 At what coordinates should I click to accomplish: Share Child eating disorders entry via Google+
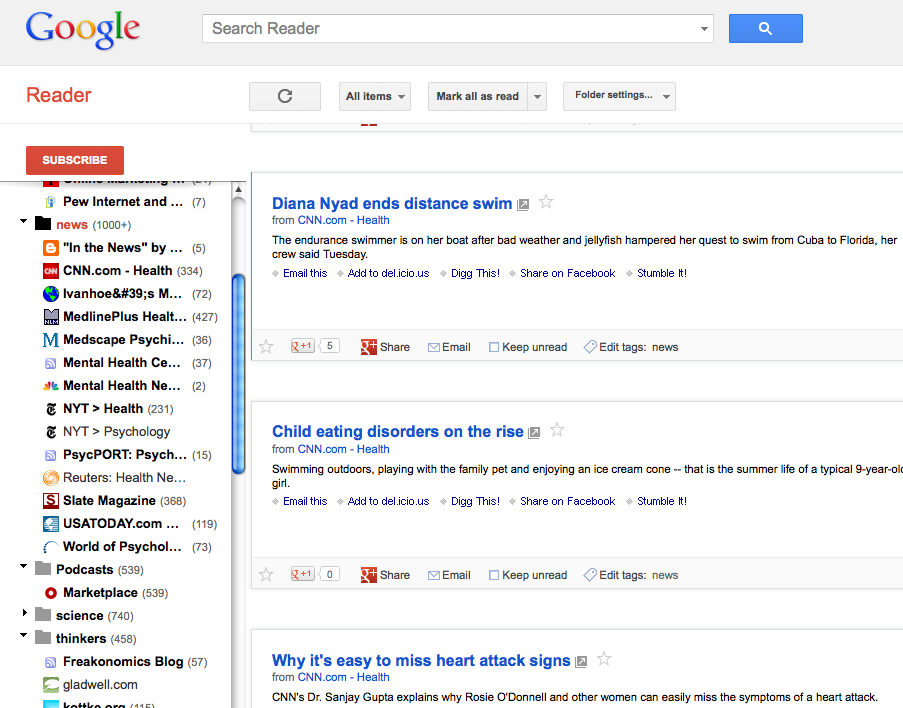coord(369,575)
